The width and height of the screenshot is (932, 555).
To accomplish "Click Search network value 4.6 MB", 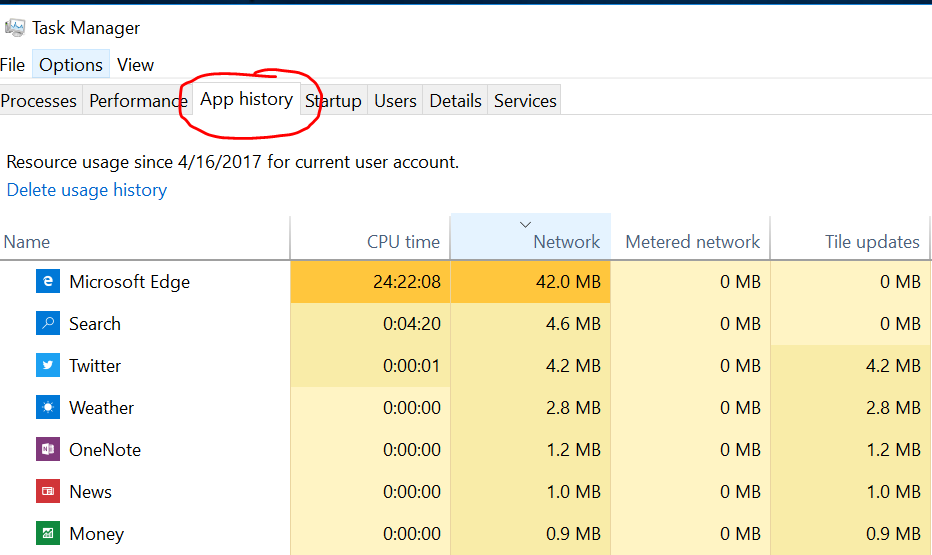I will pyautogui.click(x=573, y=323).
